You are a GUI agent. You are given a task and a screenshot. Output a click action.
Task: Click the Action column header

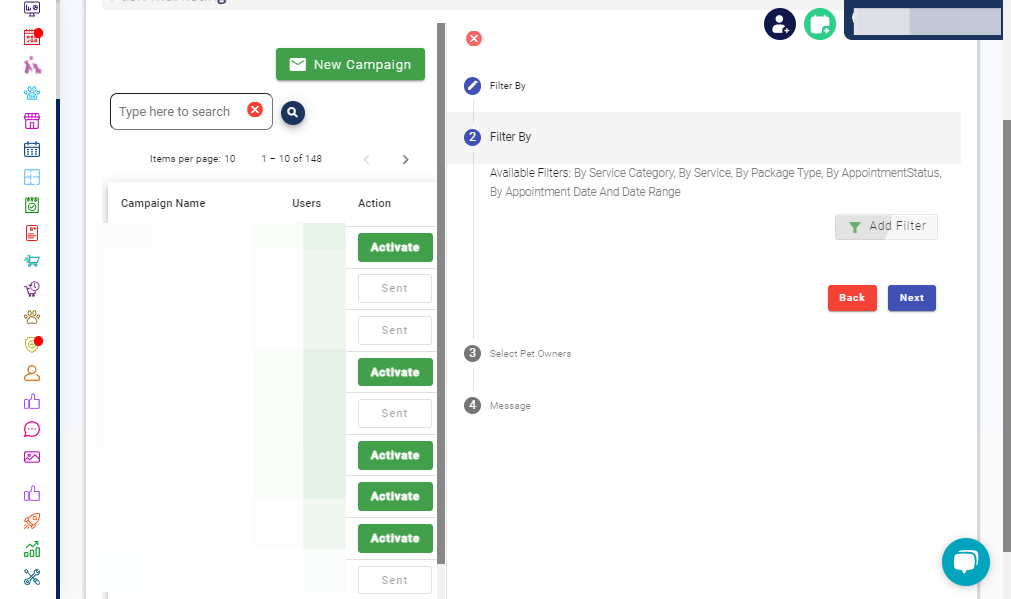[375, 203]
